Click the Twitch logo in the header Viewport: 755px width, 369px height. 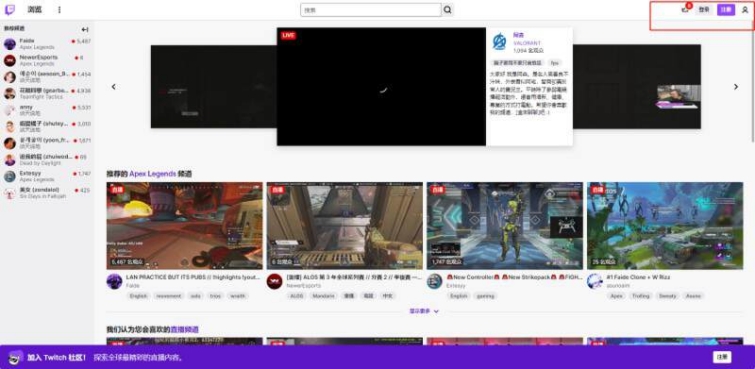click(10, 10)
